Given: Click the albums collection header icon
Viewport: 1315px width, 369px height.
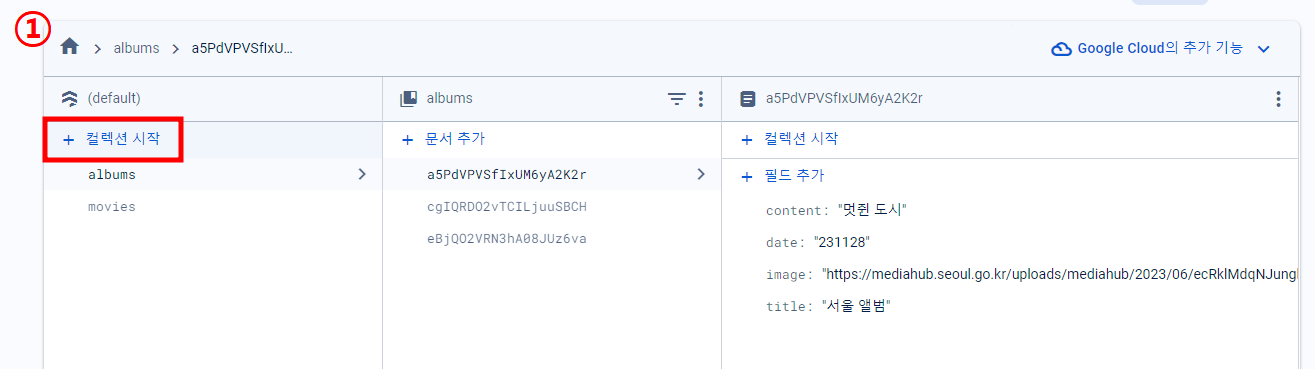Looking at the screenshot, I should [x=408, y=98].
